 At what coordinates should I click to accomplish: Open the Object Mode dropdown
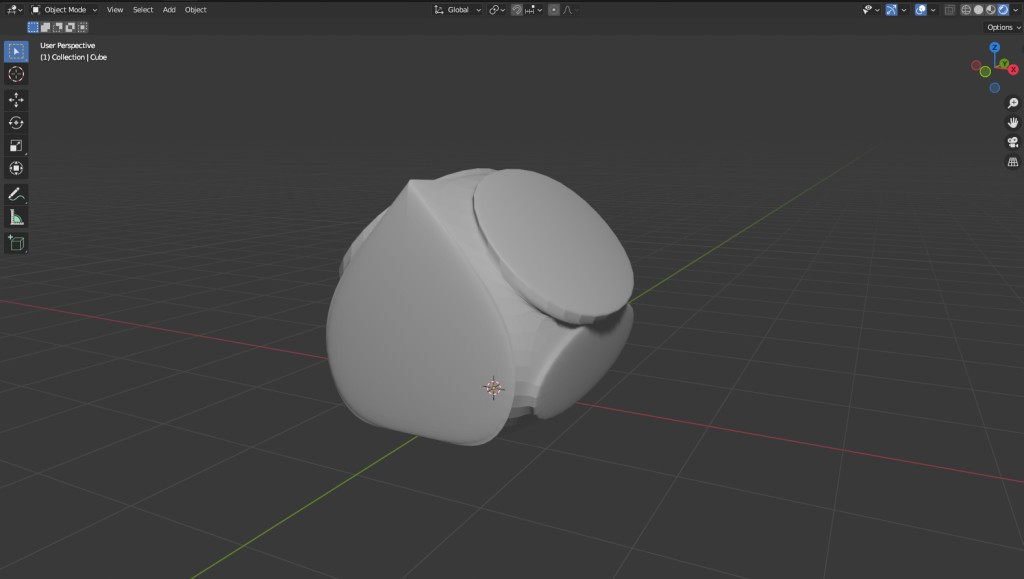click(x=64, y=10)
